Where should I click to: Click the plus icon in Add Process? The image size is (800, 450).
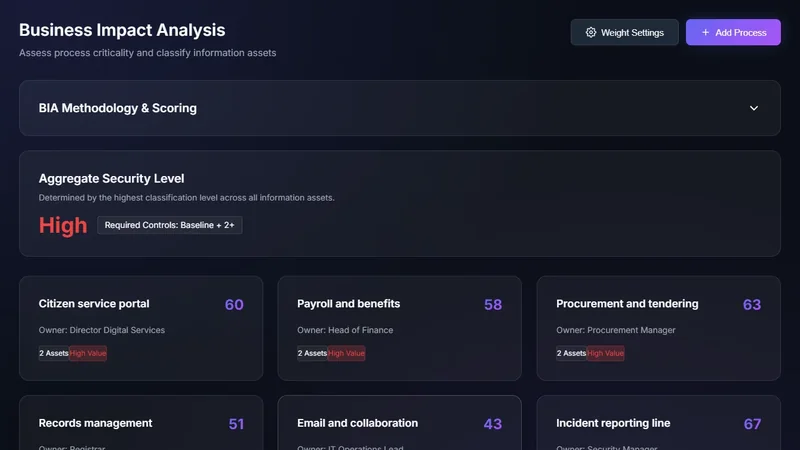coord(705,32)
